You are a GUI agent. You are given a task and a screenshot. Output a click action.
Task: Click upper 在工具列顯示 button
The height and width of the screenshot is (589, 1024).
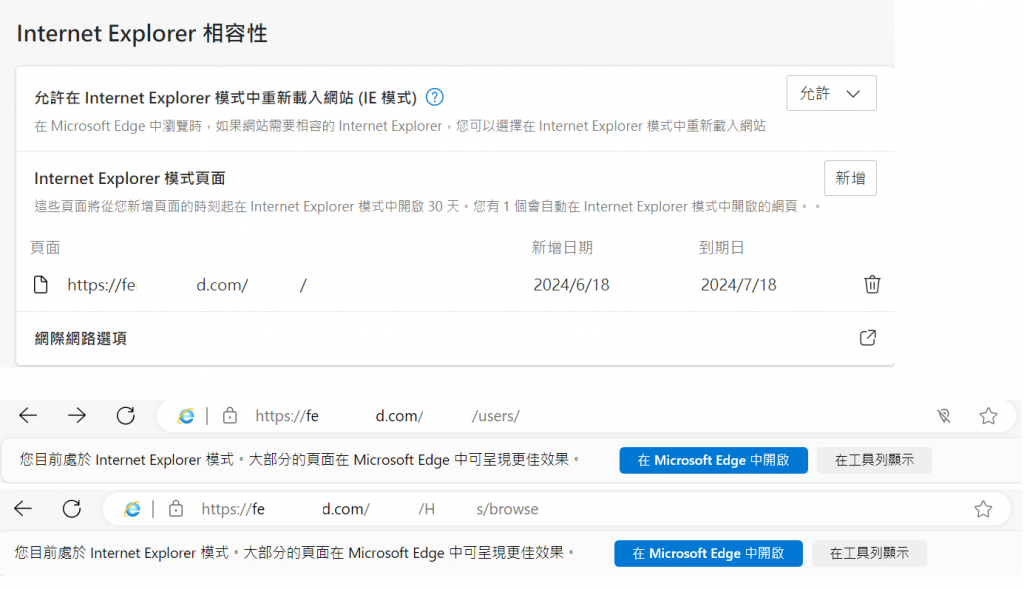click(874, 460)
